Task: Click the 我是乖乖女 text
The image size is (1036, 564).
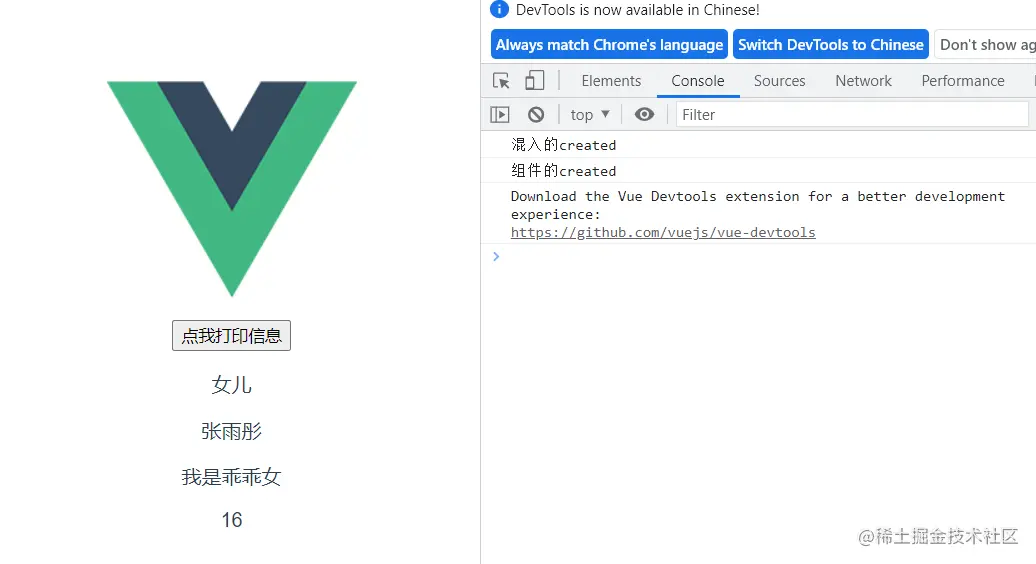Action: (x=231, y=477)
